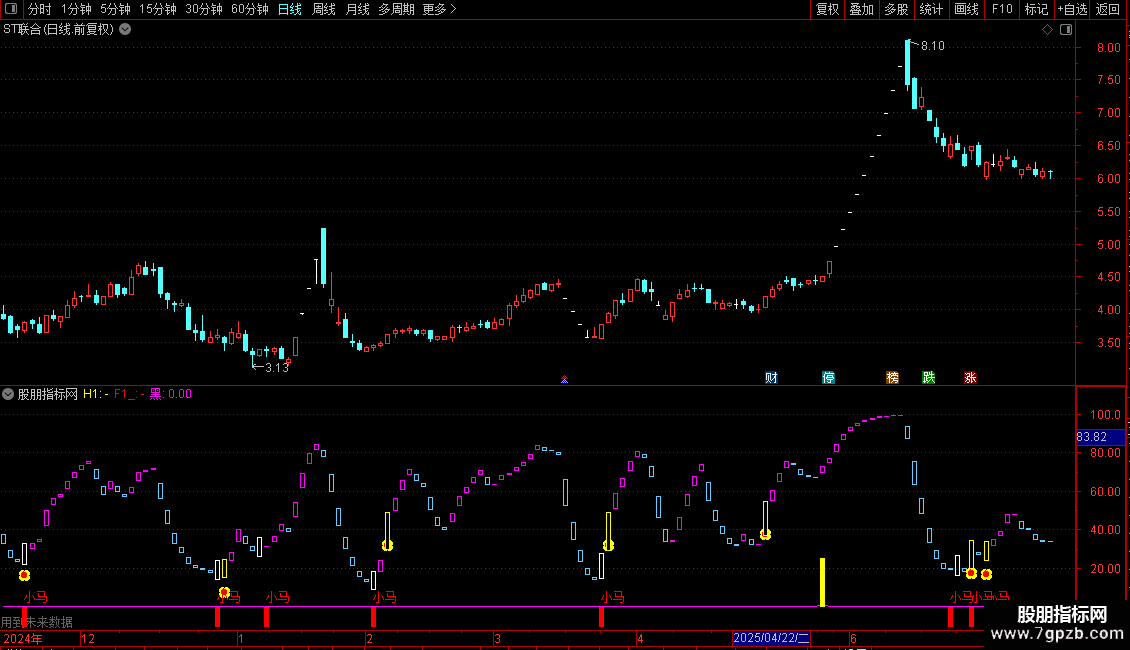This screenshot has height=650, width=1130.
Task: Switch to 分时 intraday view
Action: [40, 9]
